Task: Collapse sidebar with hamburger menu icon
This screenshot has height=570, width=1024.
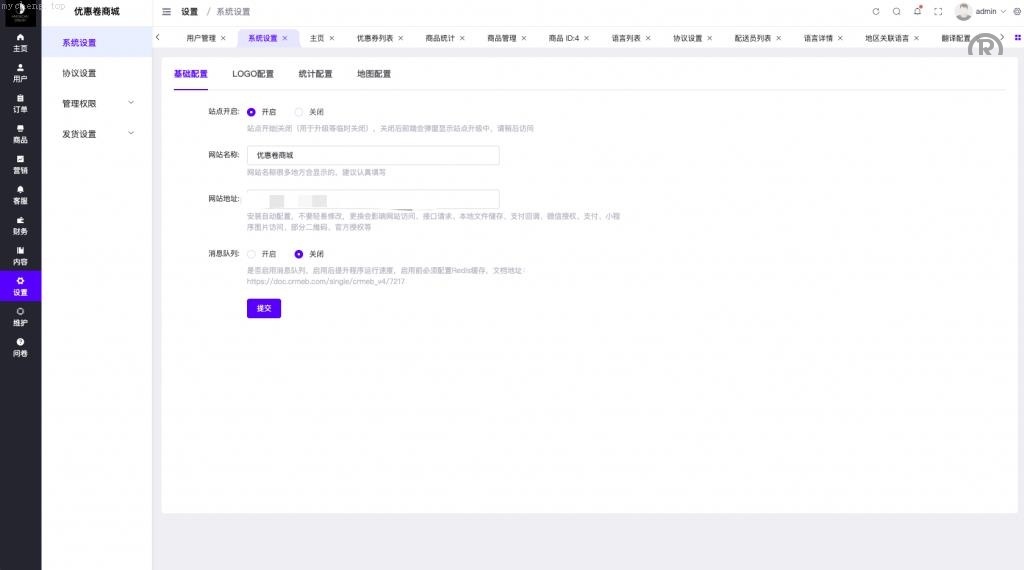Action: (167, 12)
